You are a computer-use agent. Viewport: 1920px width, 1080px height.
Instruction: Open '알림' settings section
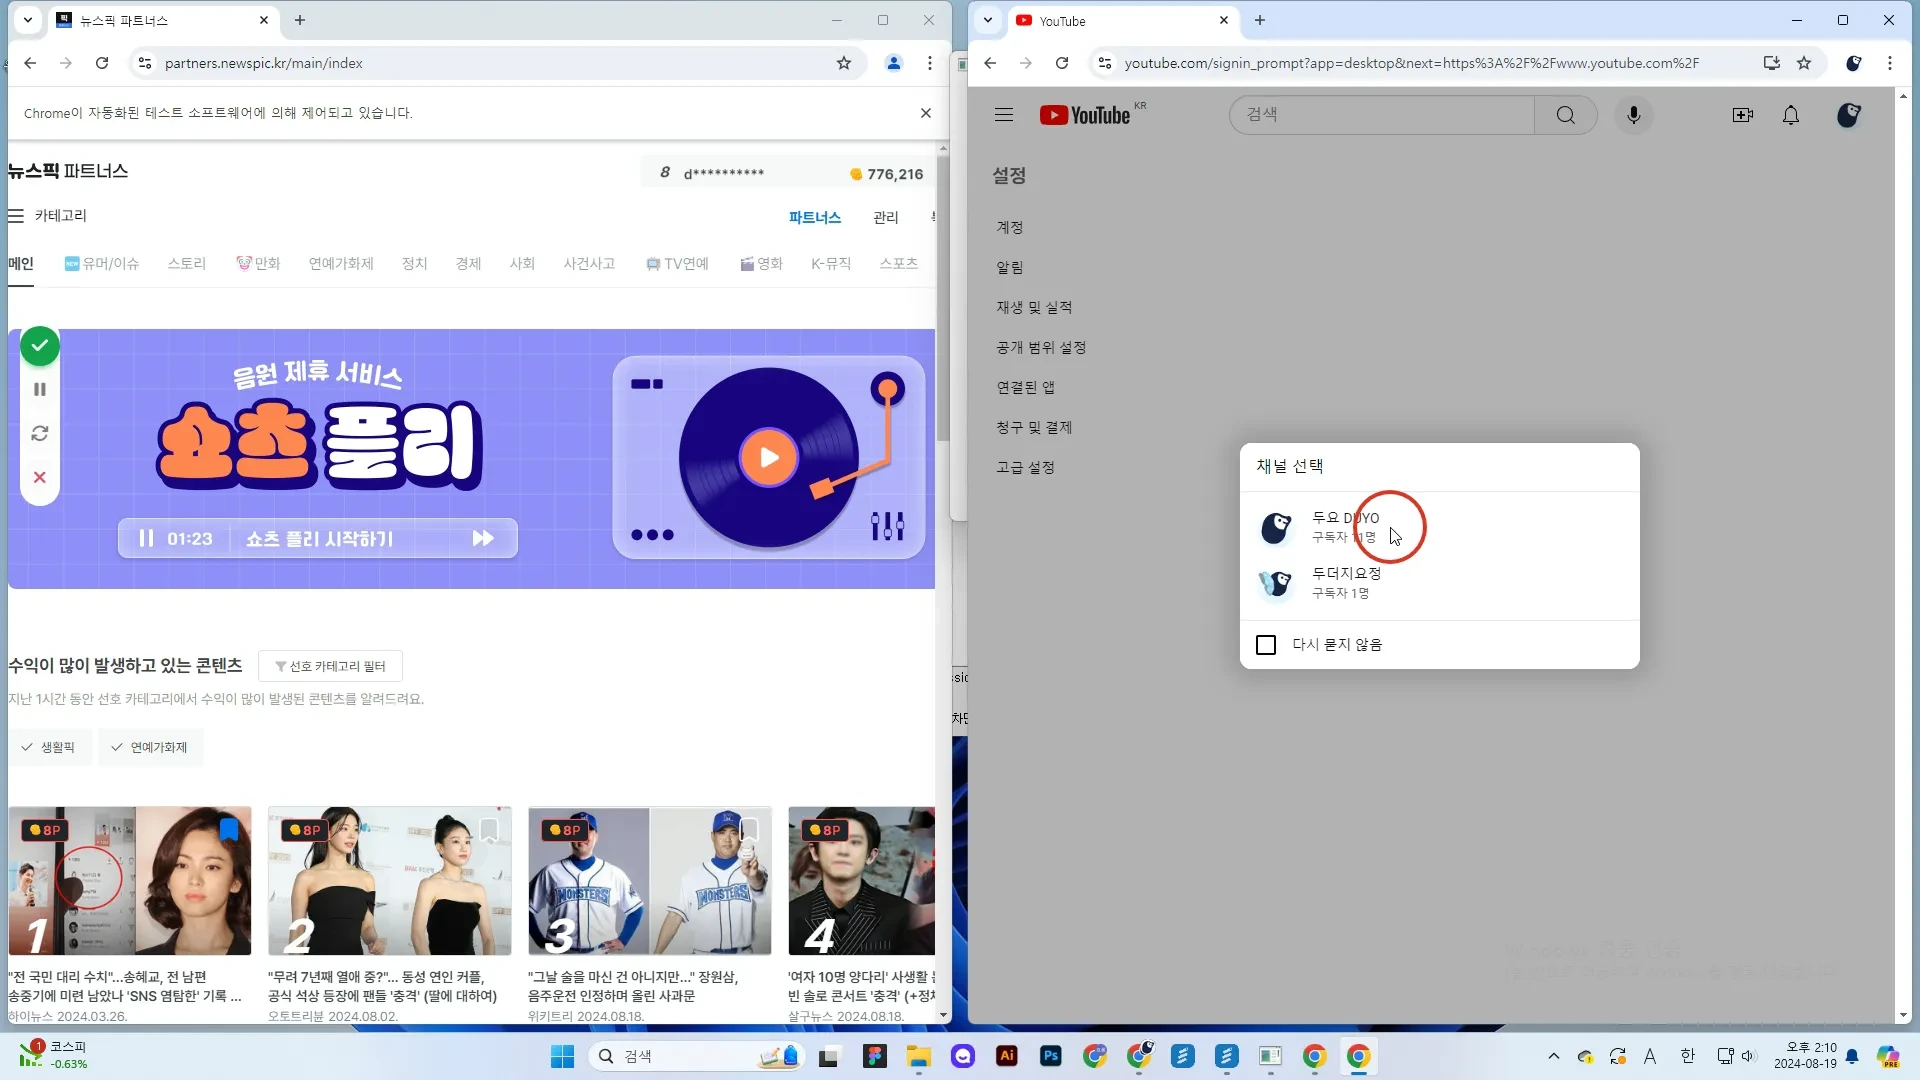click(1010, 267)
